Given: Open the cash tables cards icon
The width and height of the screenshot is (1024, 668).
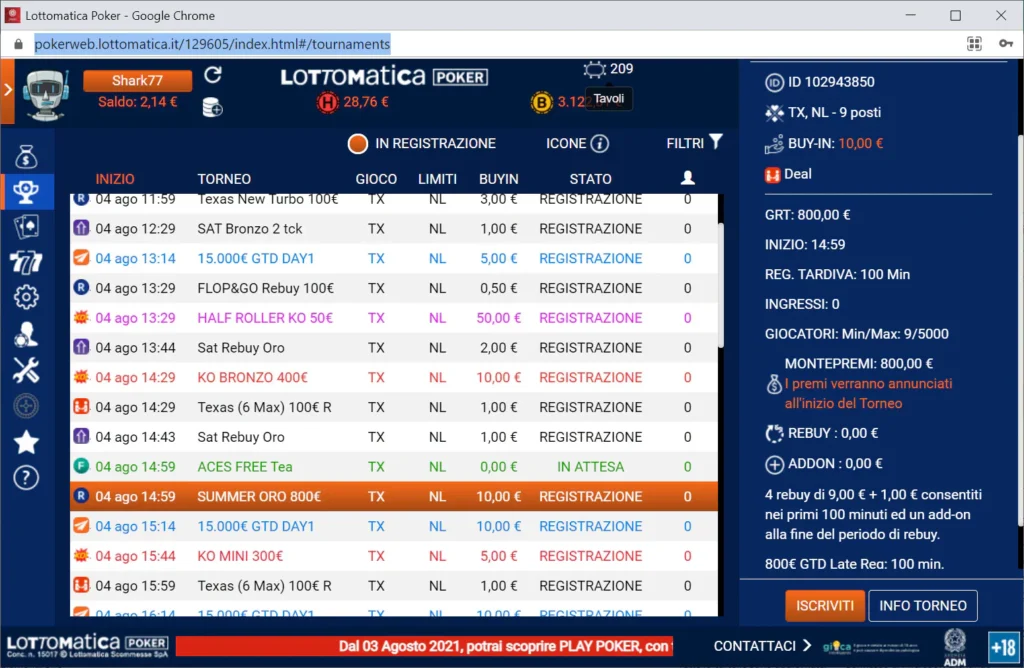Looking at the screenshot, I should pos(26,227).
